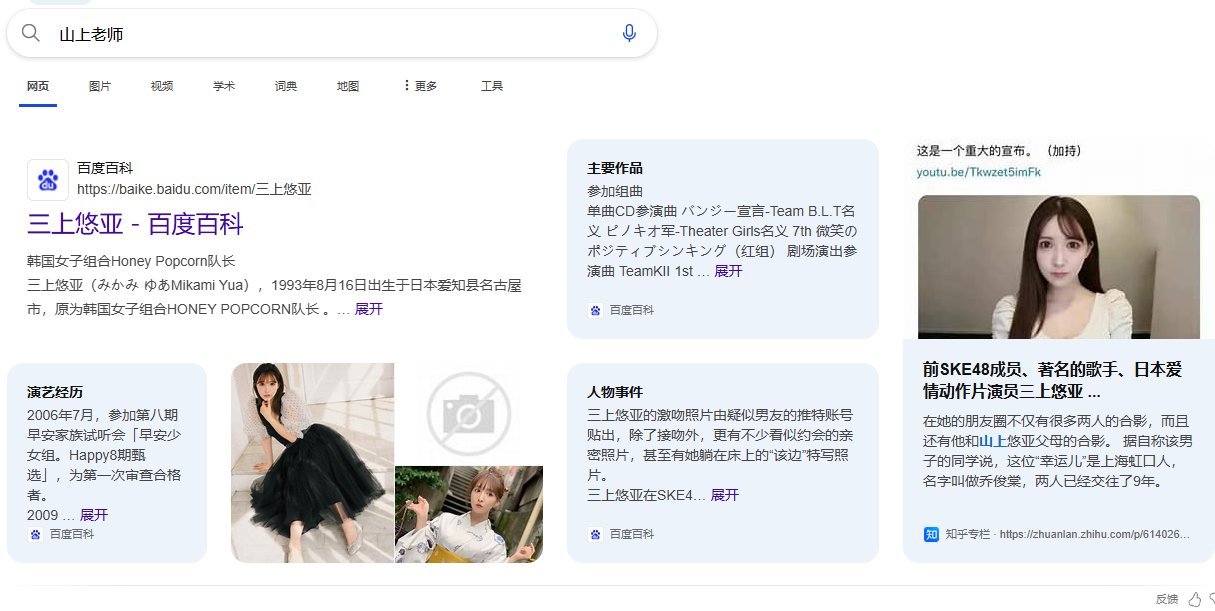1215x611 pixels.
Task: Click the 反馈 feedback link
Action: pyautogui.click(x=1167, y=599)
